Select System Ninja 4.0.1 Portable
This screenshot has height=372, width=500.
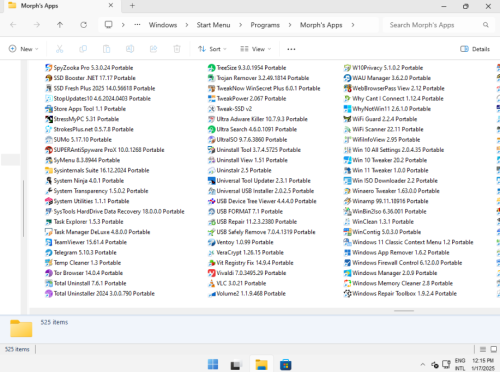(84, 181)
